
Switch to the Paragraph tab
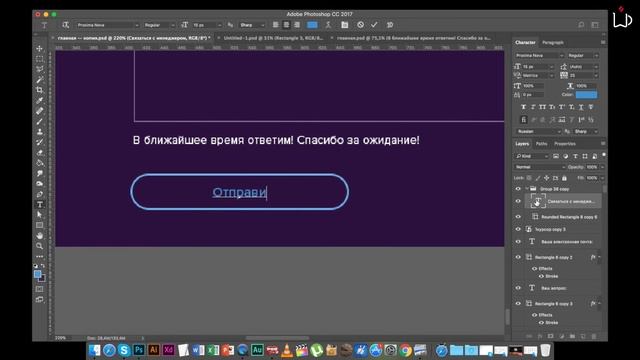pyautogui.click(x=553, y=42)
